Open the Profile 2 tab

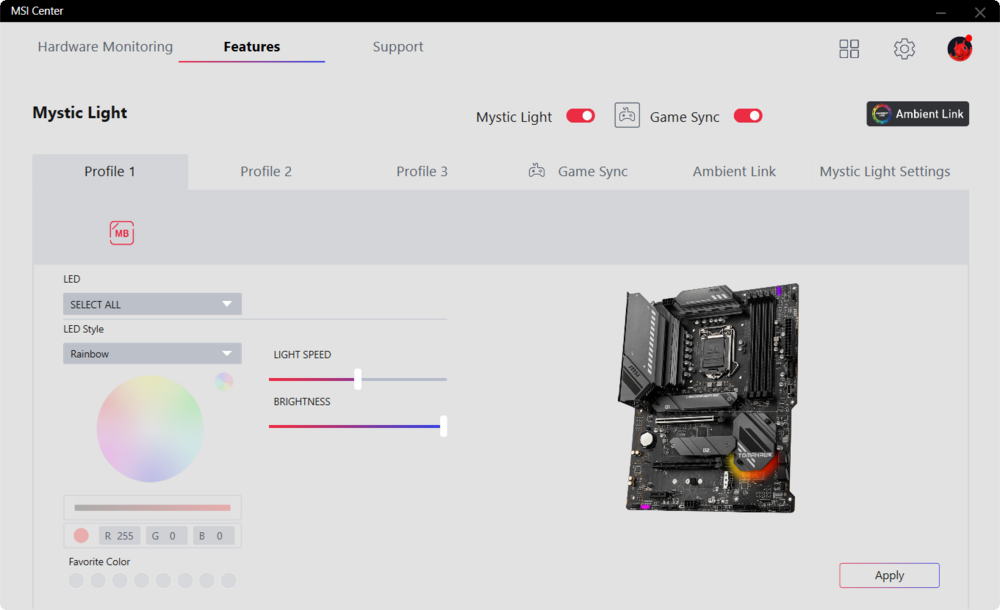[266, 172]
